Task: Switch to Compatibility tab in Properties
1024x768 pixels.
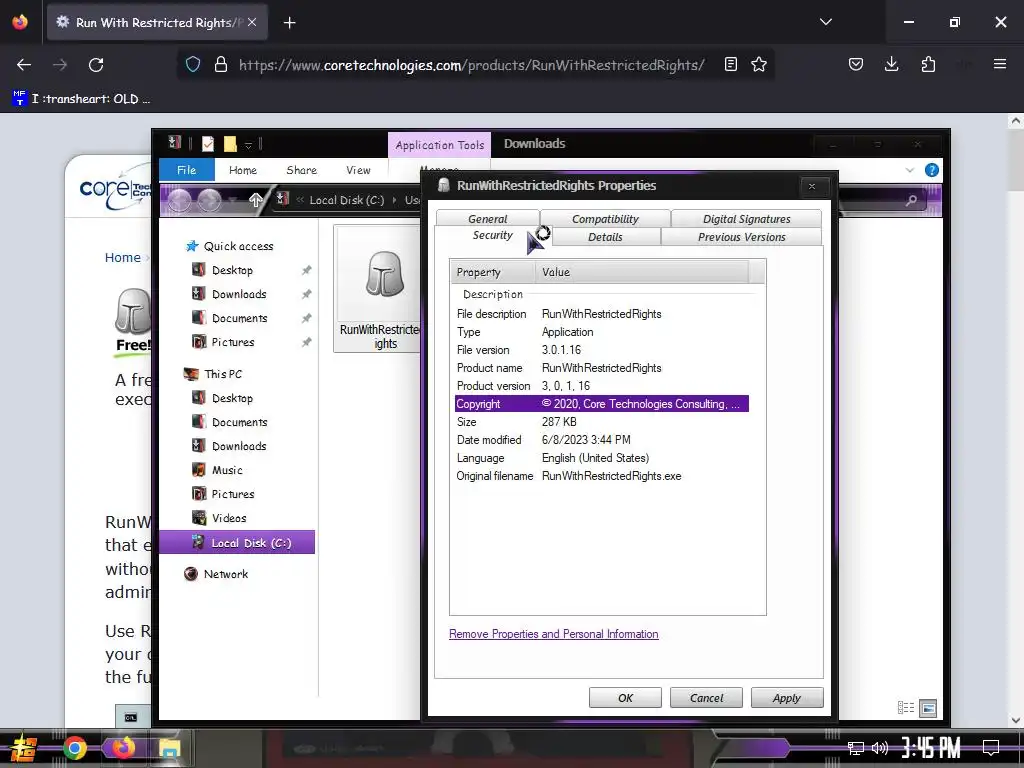Action: point(605,219)
